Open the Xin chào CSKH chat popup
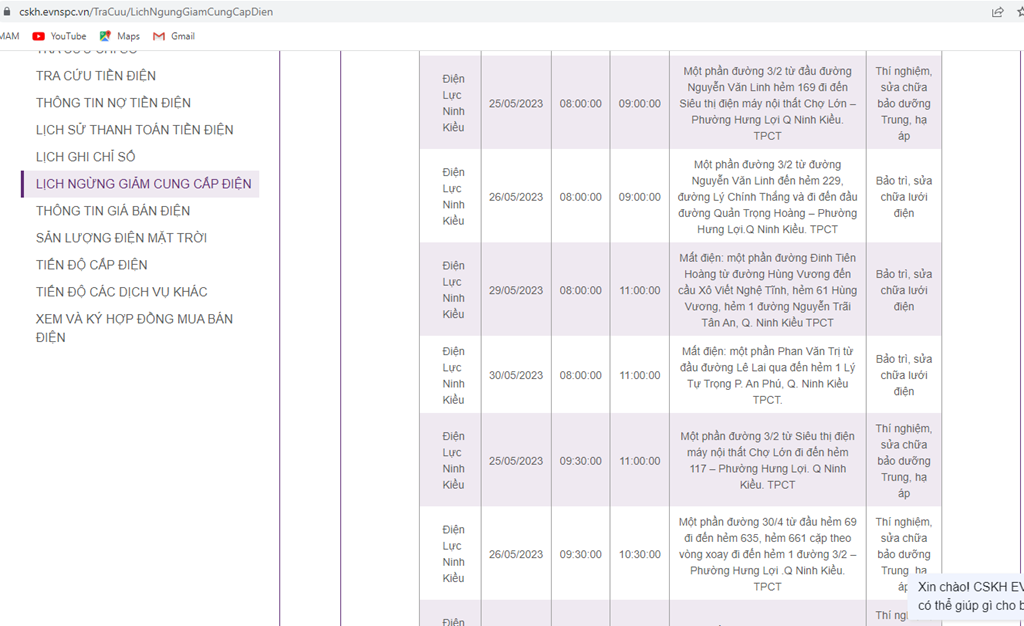The image size is (1024, 626). (968, 596)
